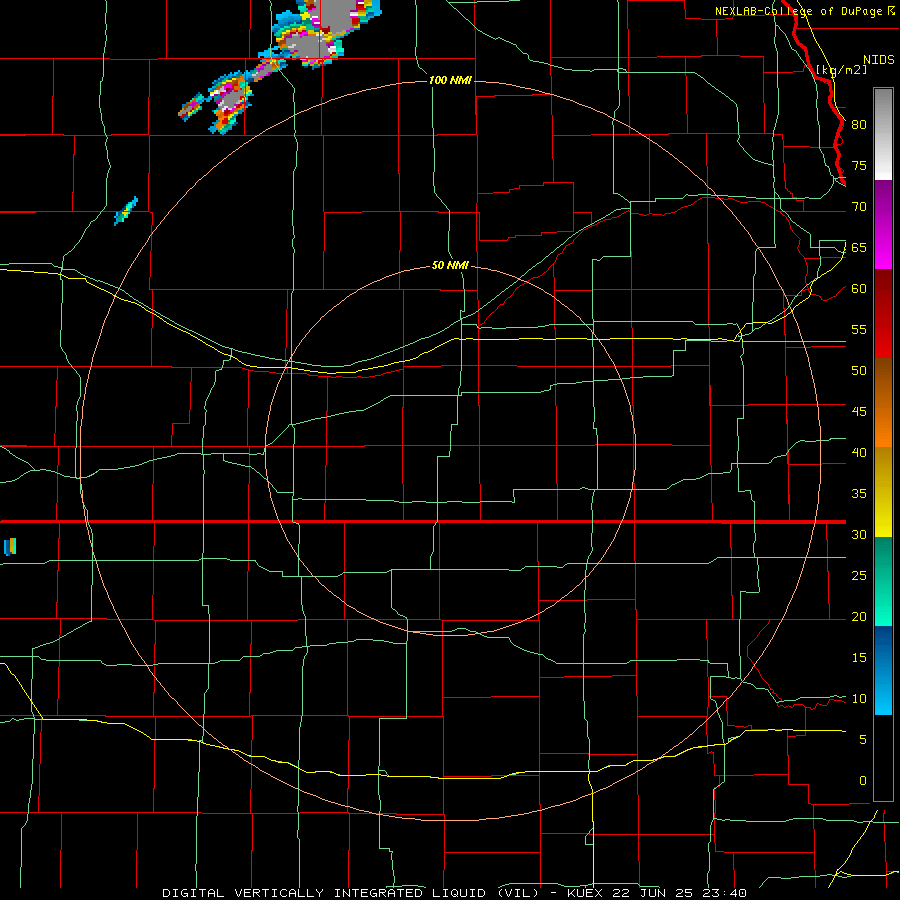Pick the gray-white segment of the color bar
900x900 pixels.
point(883,134)
